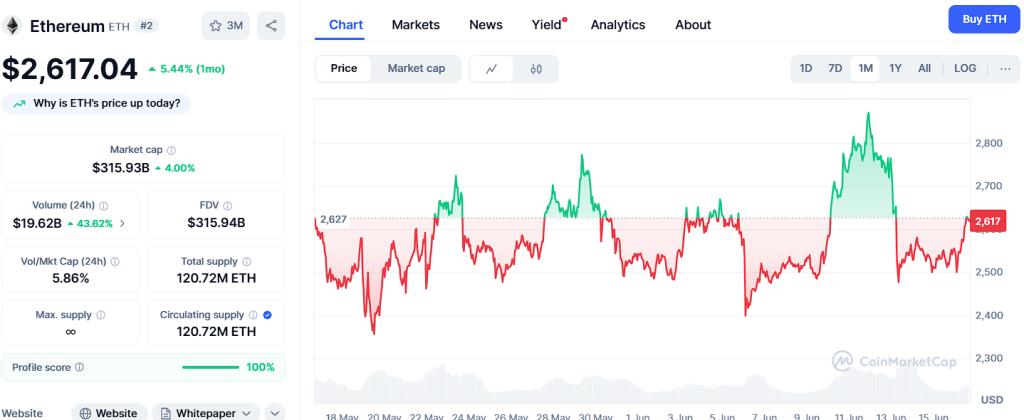The width and height of the screenshot is (1024, 420).
Task: Open the chart more options ellipsis
Action: 1005,69
